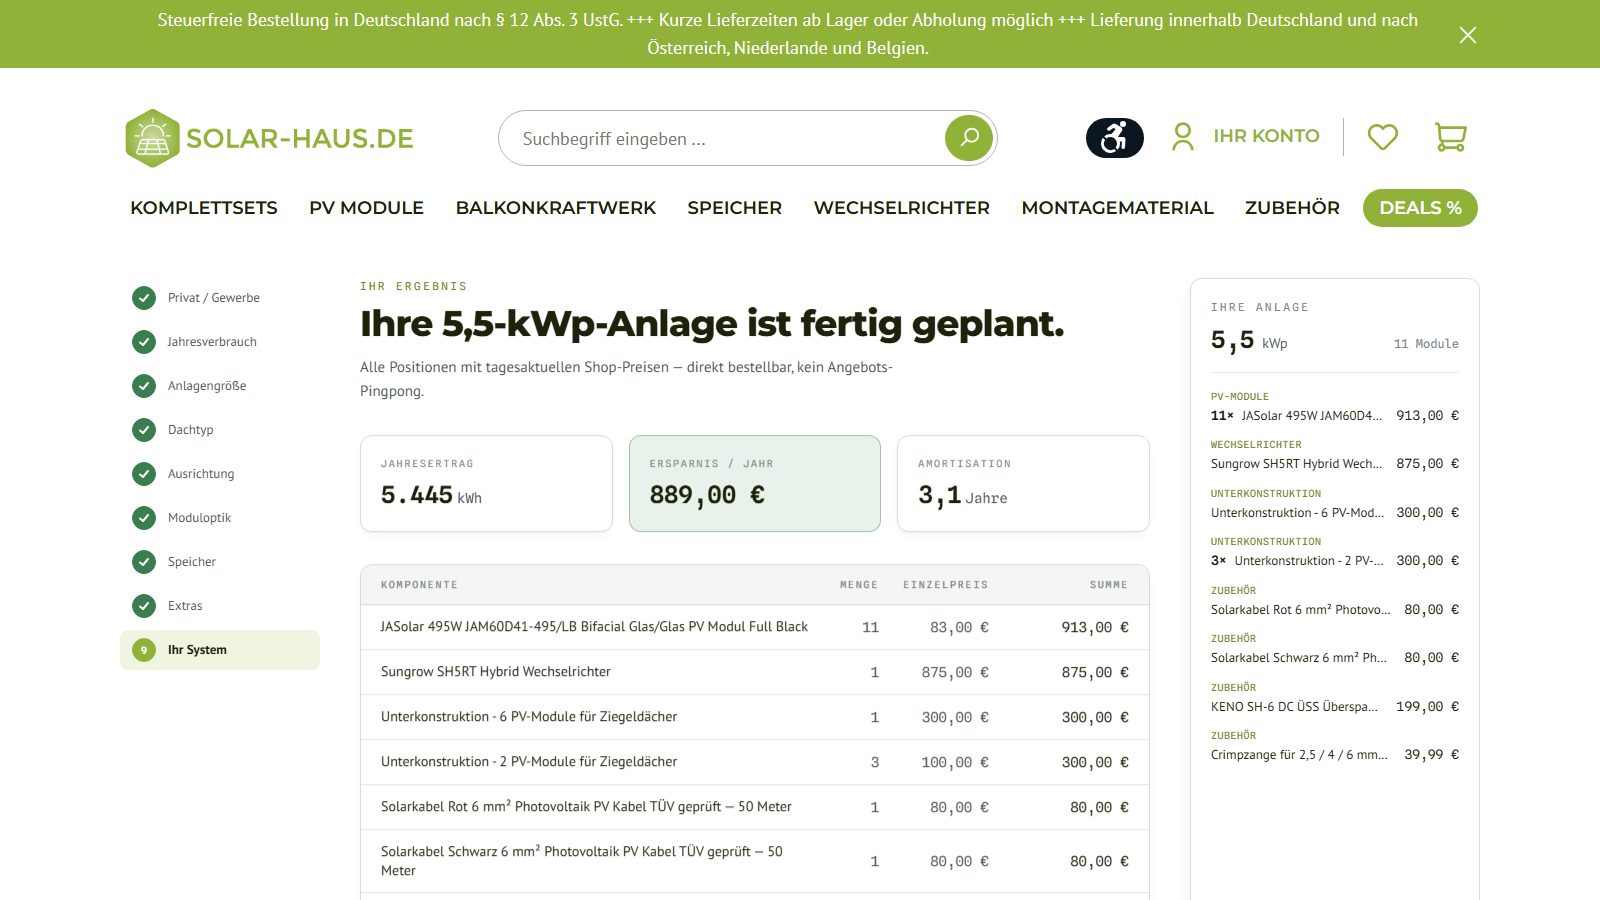Open IHR KONTO link

click(x=1266, y=136)
